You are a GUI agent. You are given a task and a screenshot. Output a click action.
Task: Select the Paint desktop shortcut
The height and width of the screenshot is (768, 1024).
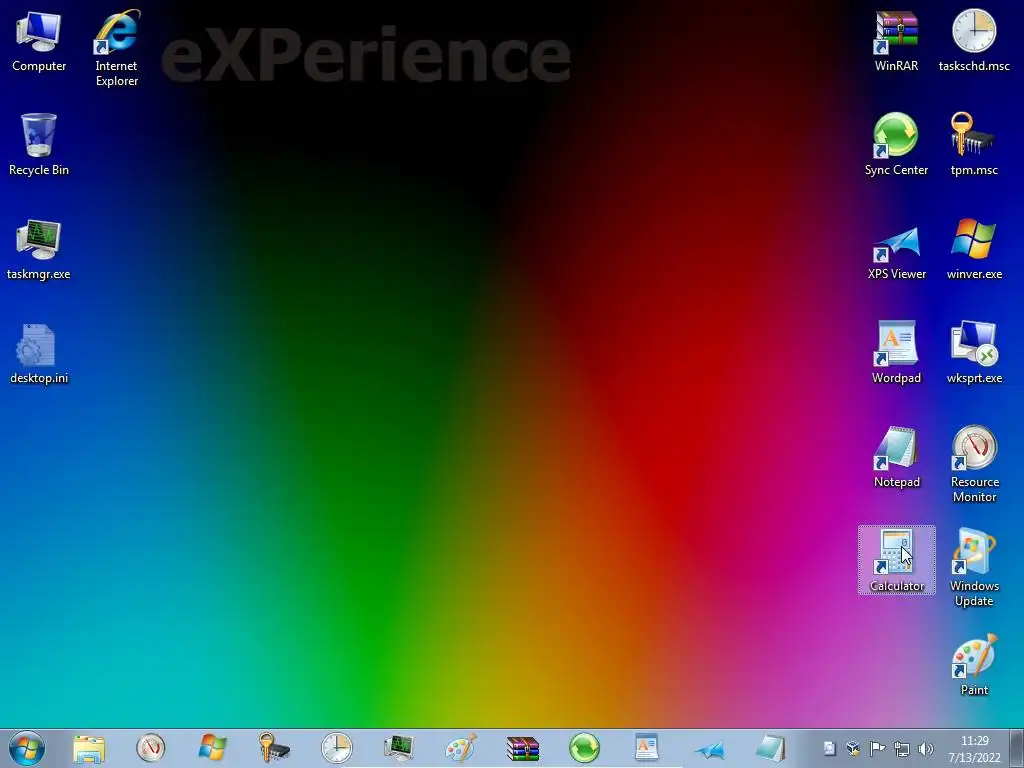(x=974, y=665)
